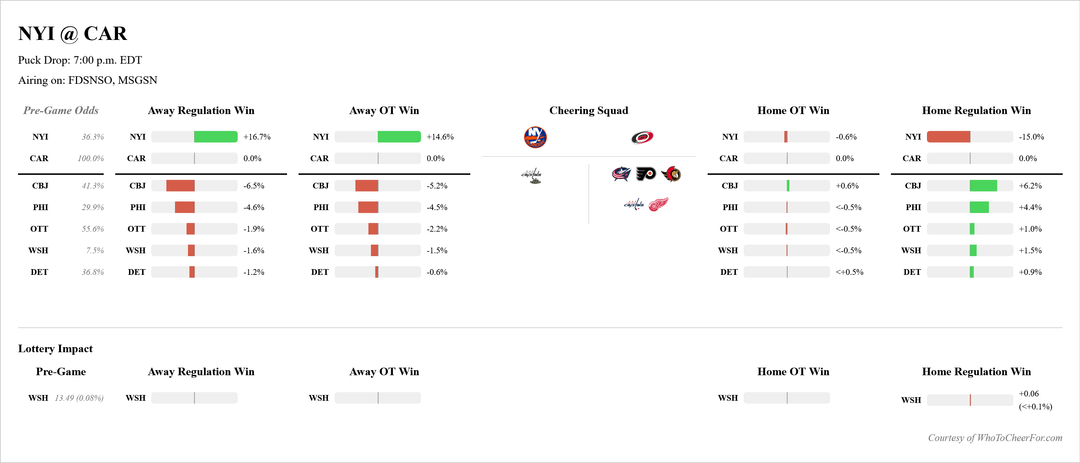
Task: Click the Ottawa Senators logo
Action: [x=672, y=175]
